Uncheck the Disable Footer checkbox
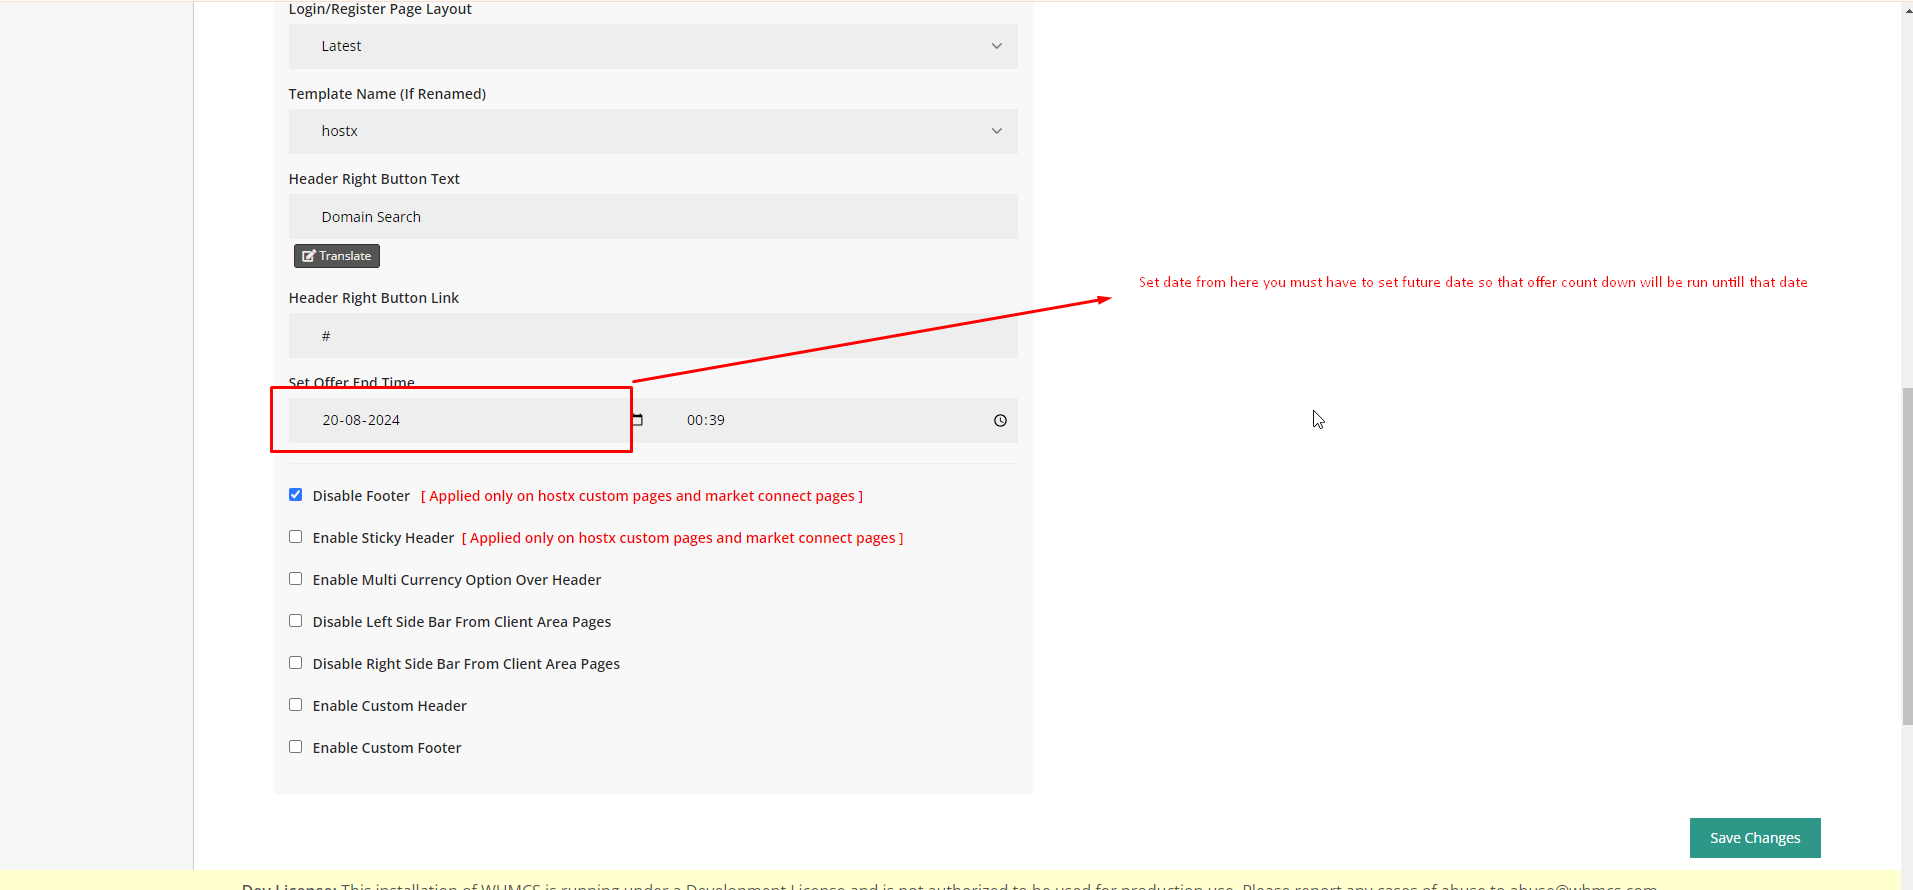Screen dimensions: 1913x890 tap(296, 495)
